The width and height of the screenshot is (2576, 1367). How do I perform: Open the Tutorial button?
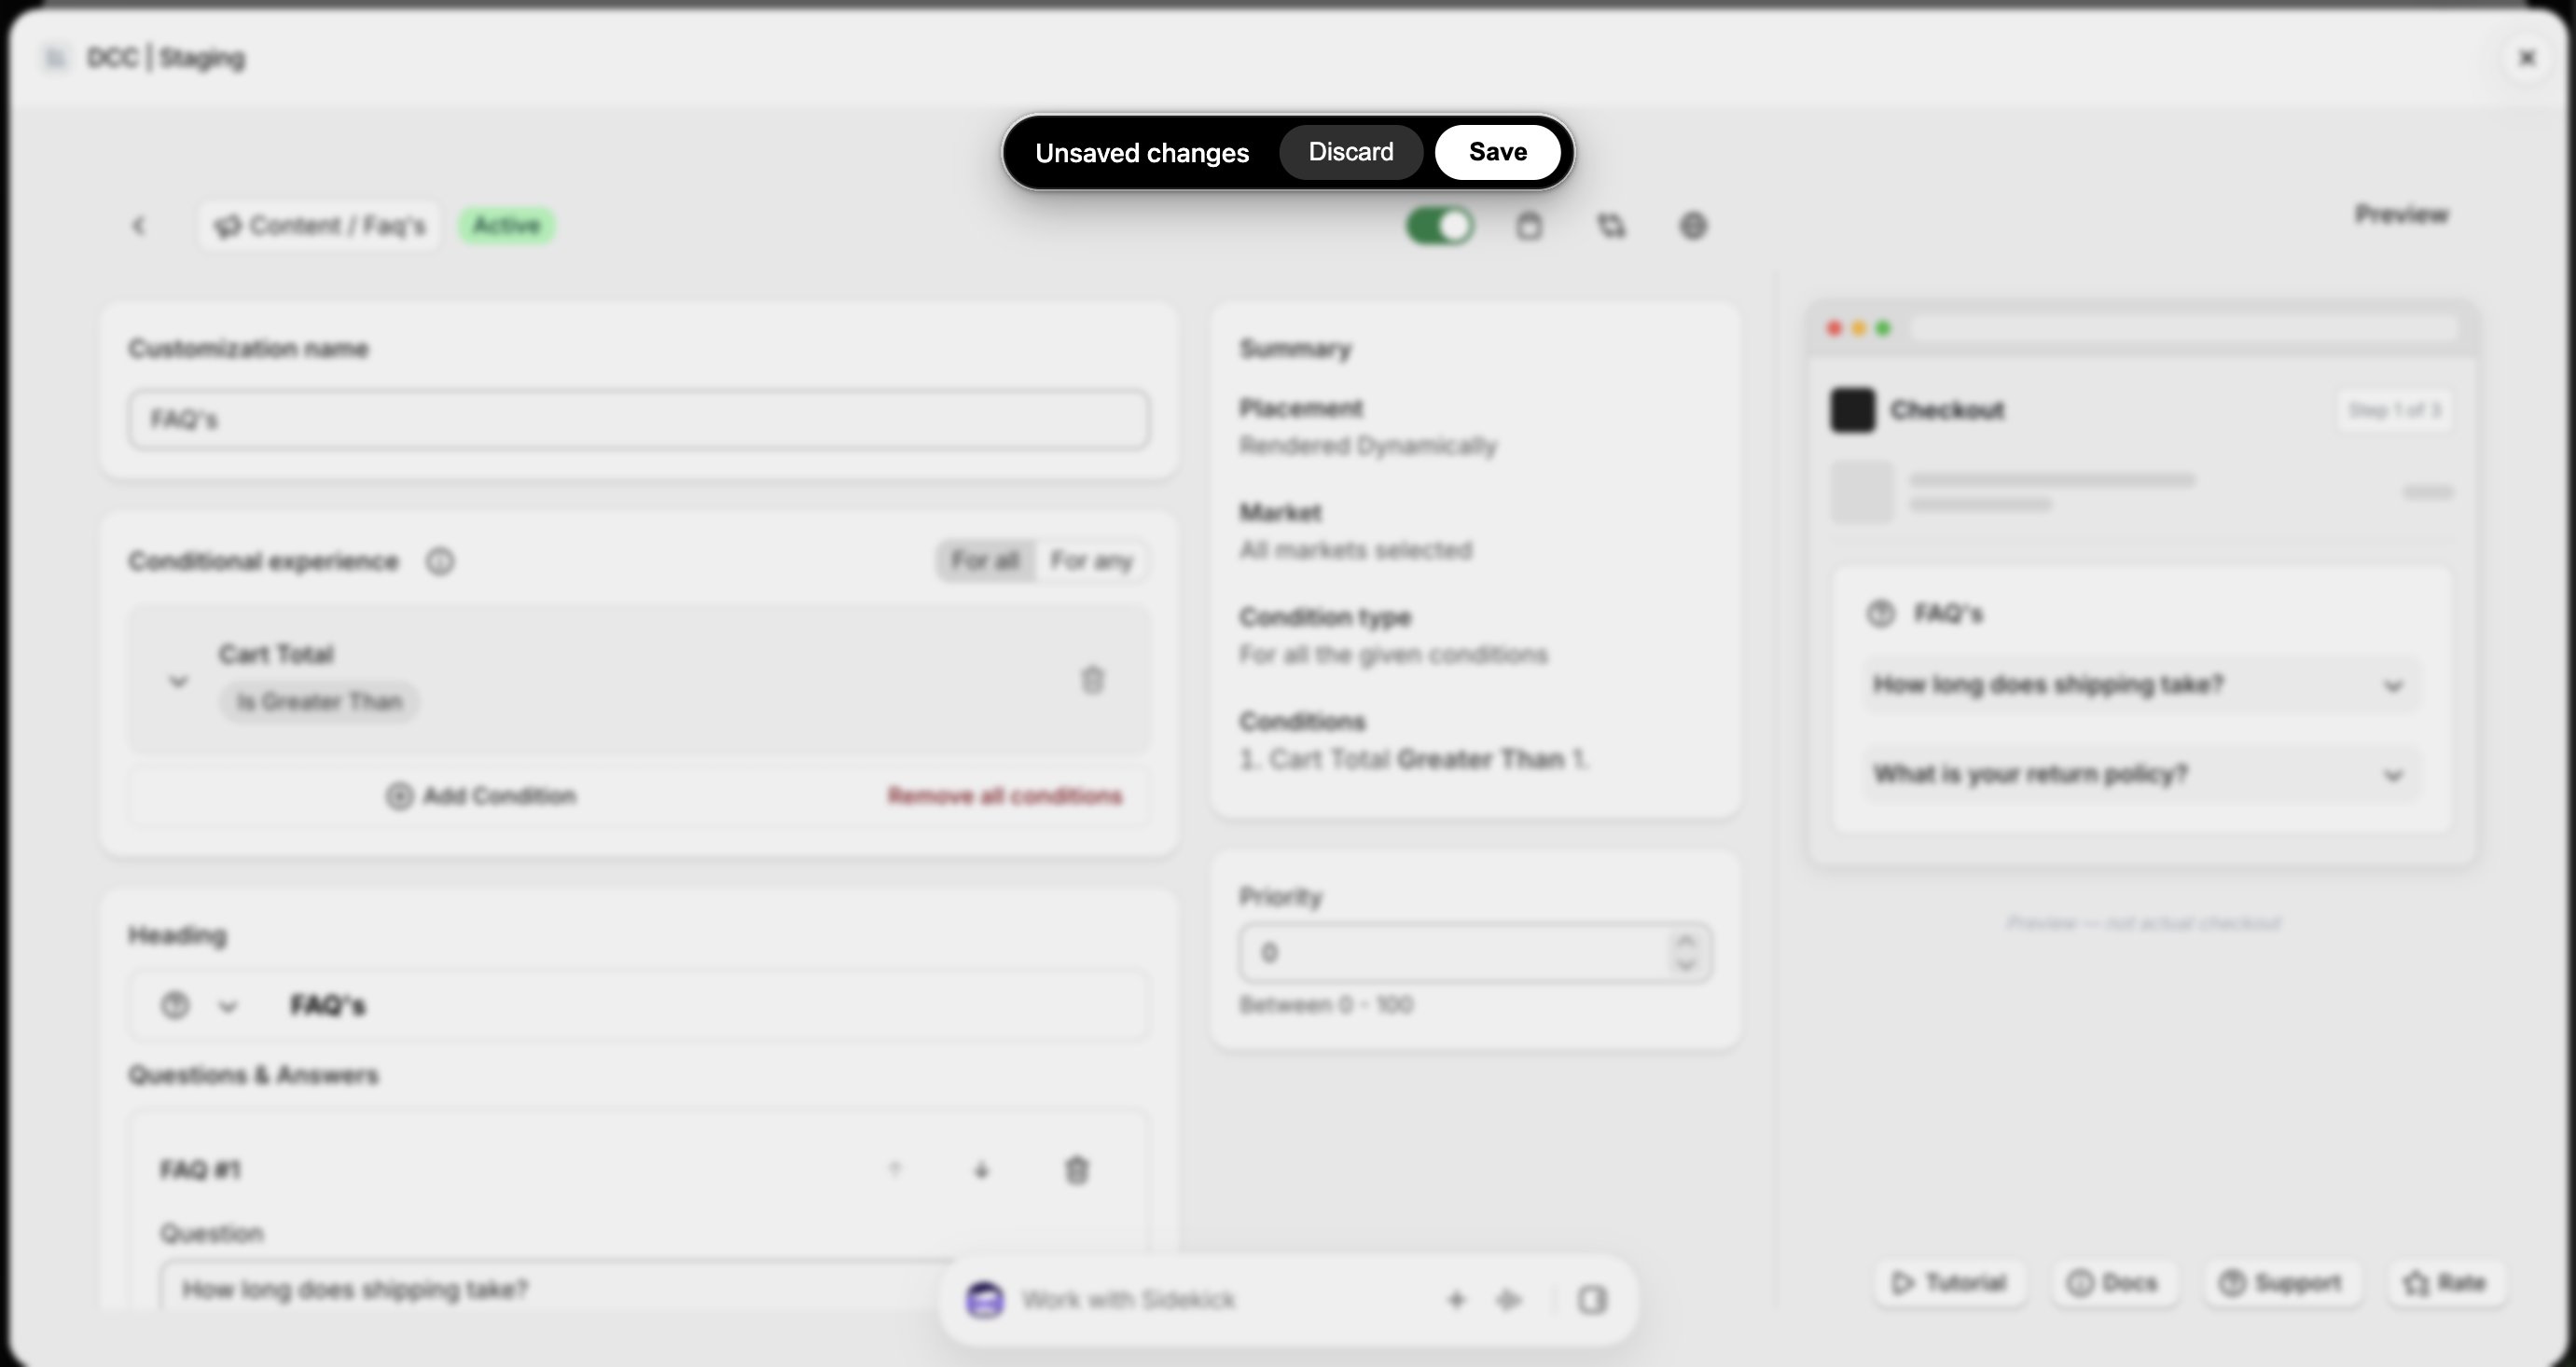point(1950,1283)
